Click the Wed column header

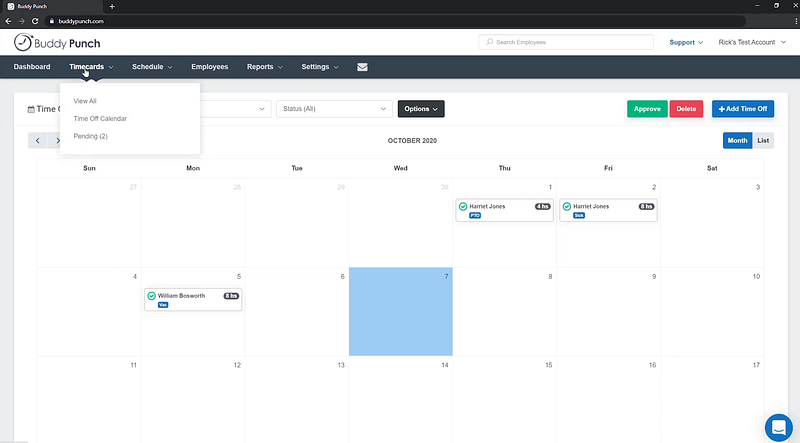click(x=401, y=168)
